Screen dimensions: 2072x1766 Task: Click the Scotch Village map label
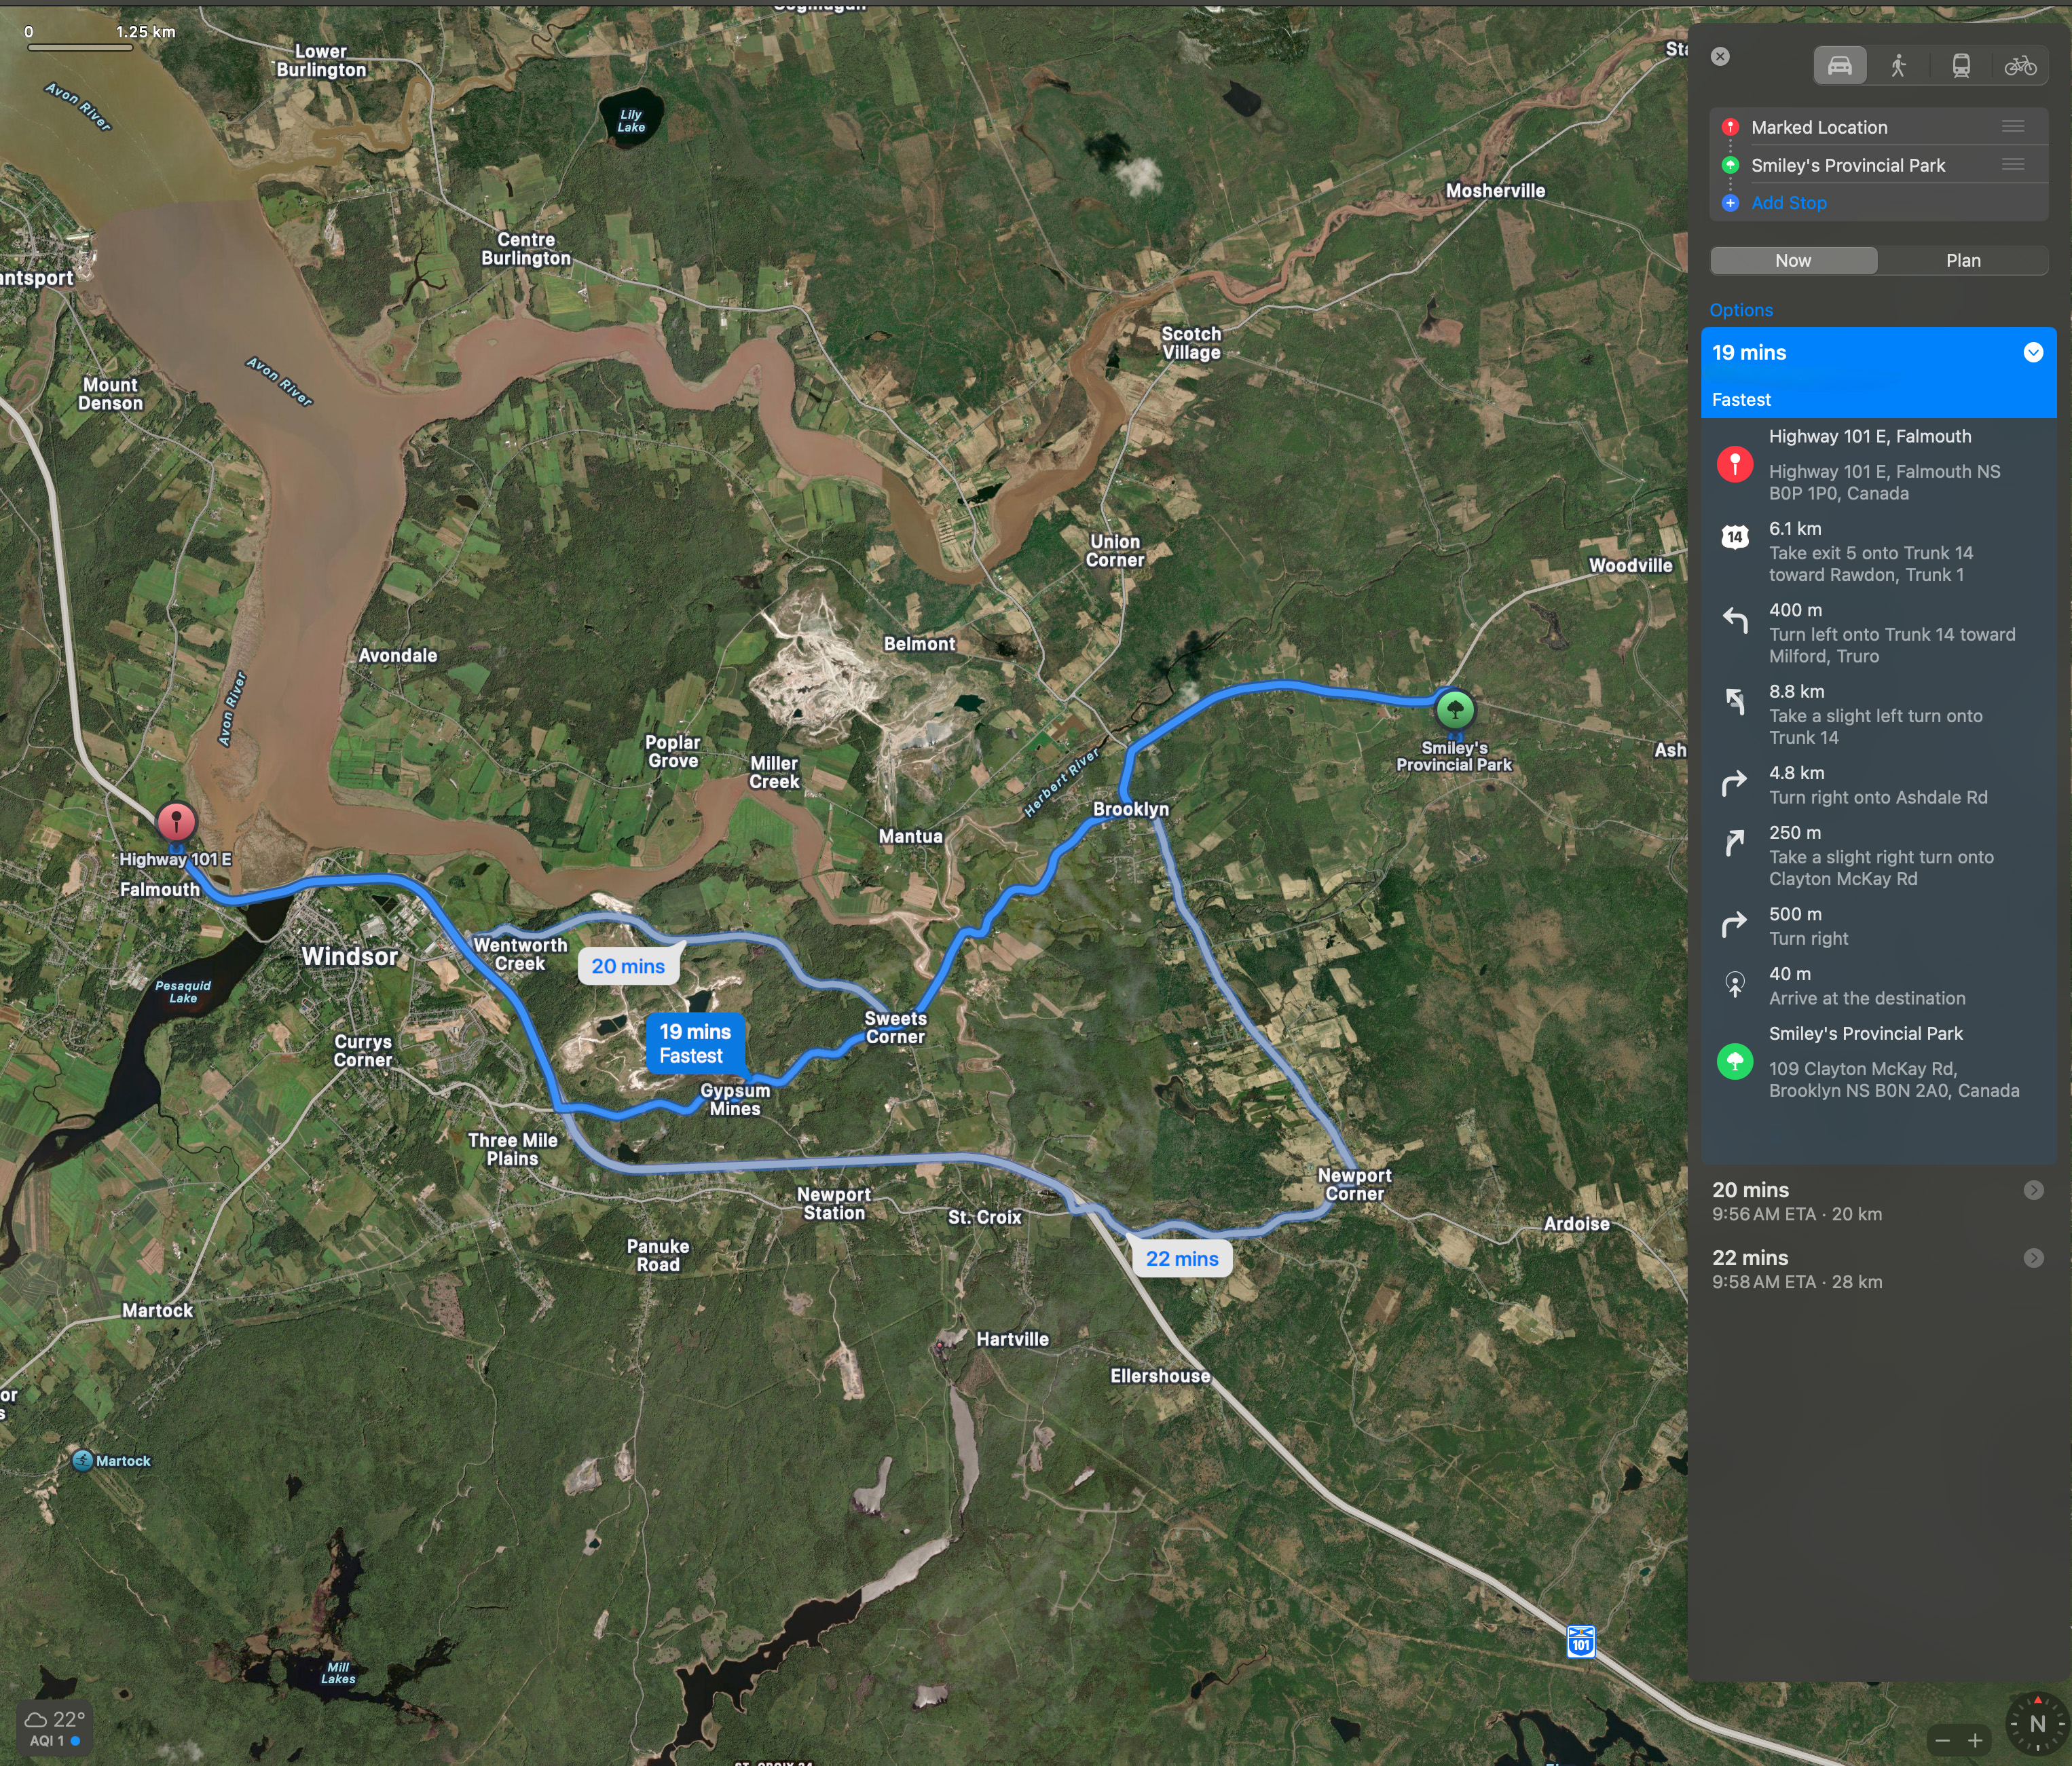coord(1191,343)
